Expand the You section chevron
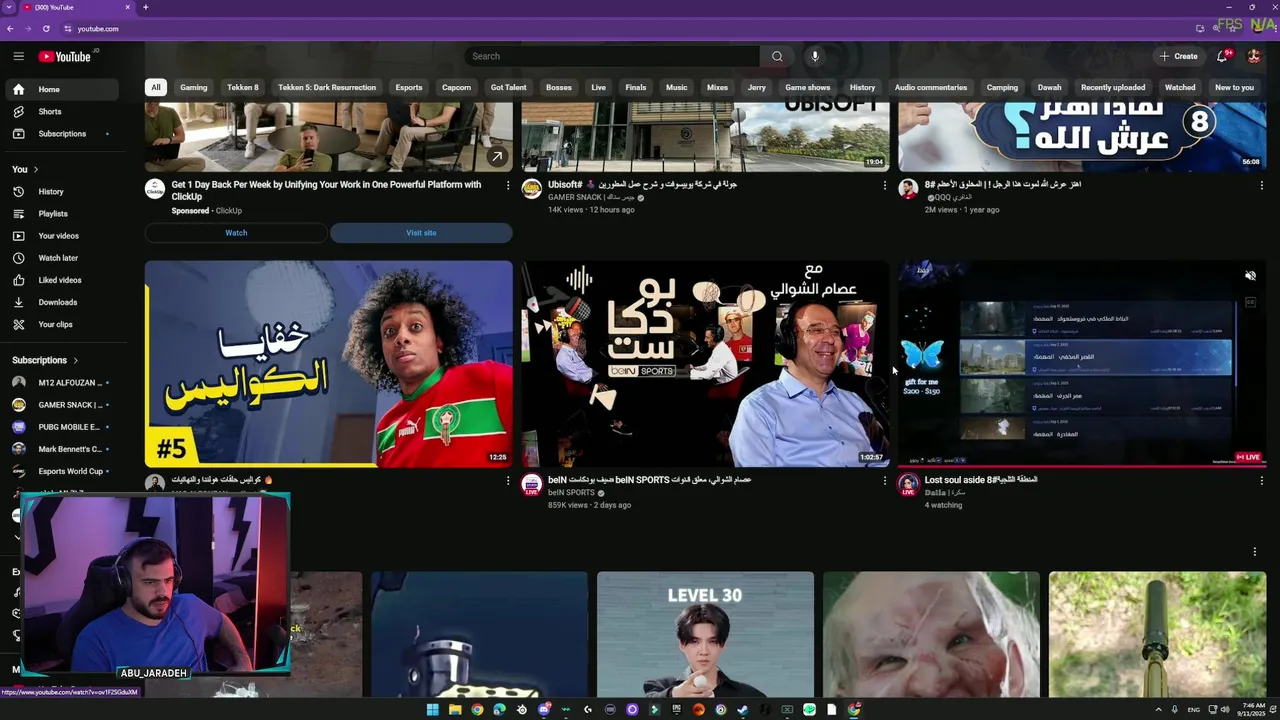Image resolution: width=1280 pixels, height=720 pixels. click(x=36, y=169)
